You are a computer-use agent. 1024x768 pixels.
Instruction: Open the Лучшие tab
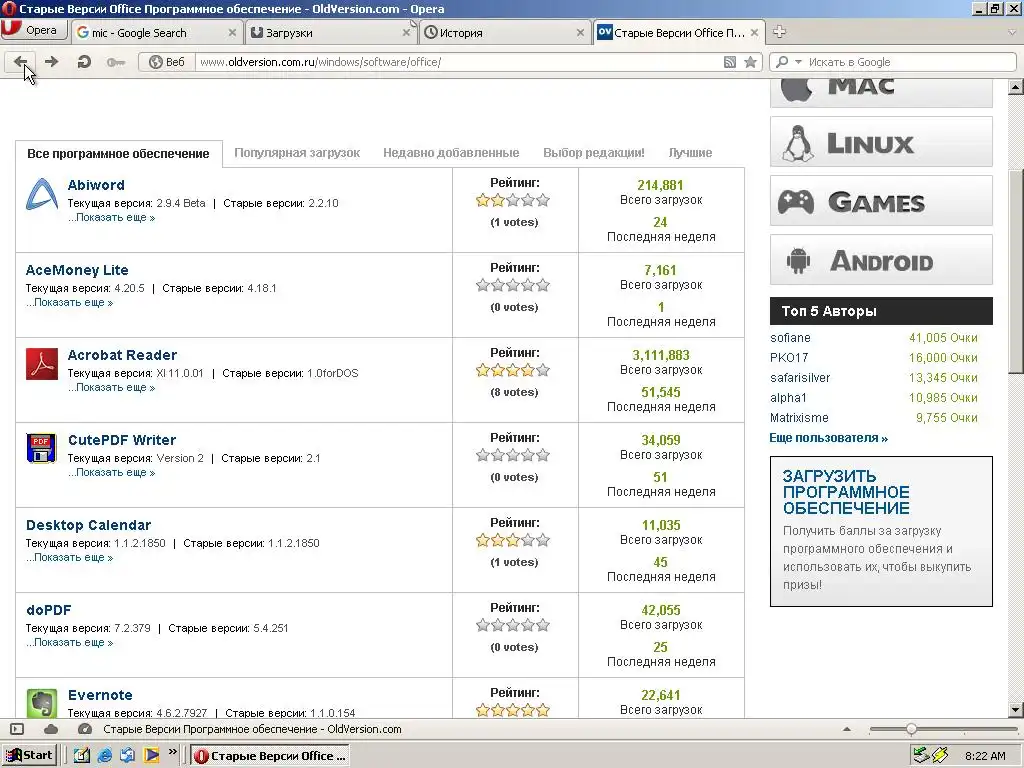click(x=690, y=153)
